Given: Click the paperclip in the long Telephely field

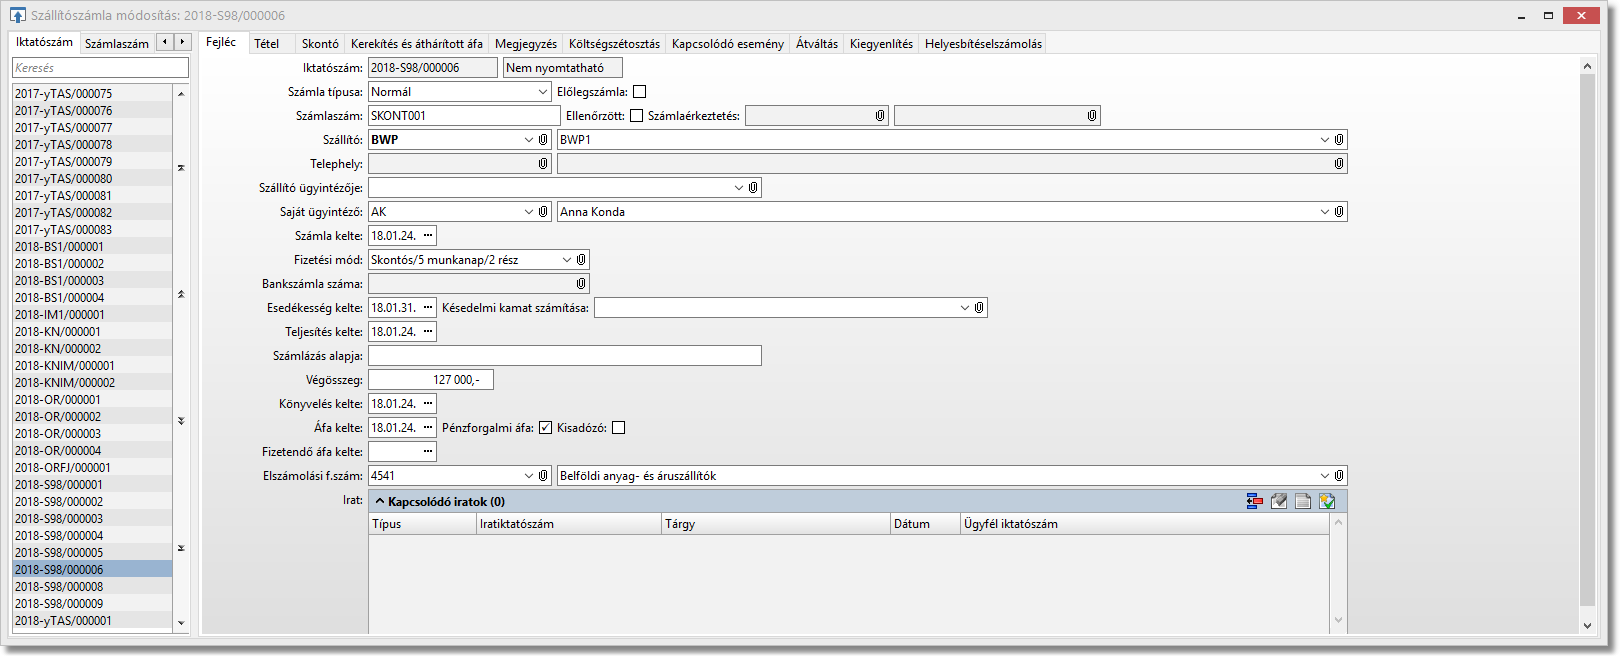Looking at the screenshot, I should (1339, 164).
